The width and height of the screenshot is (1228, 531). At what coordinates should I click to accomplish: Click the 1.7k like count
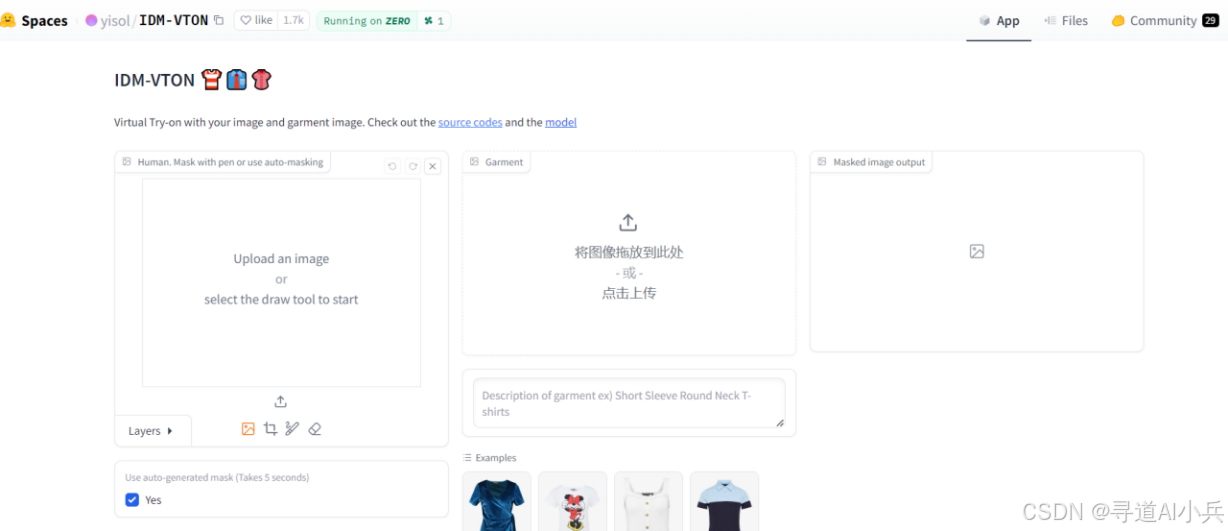[x=294, y=20]
